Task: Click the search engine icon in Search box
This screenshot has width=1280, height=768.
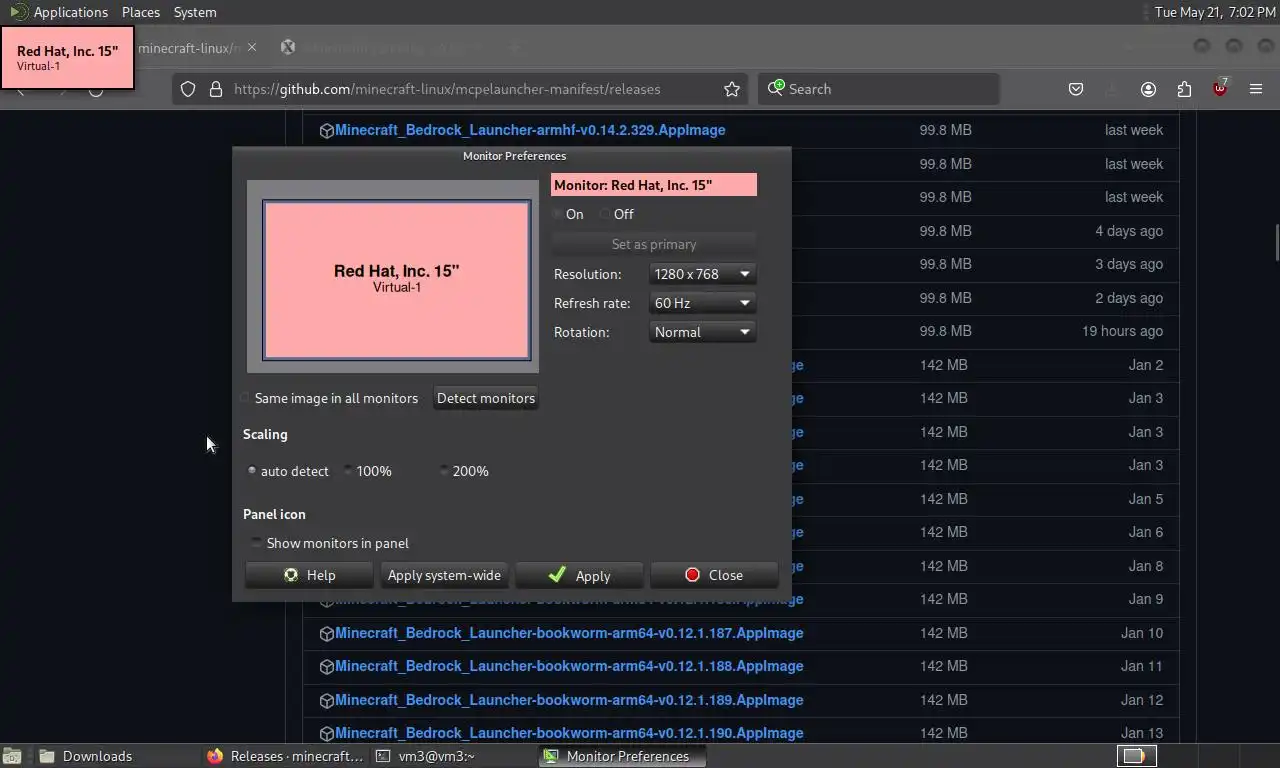Action: [x=775, y=88]
